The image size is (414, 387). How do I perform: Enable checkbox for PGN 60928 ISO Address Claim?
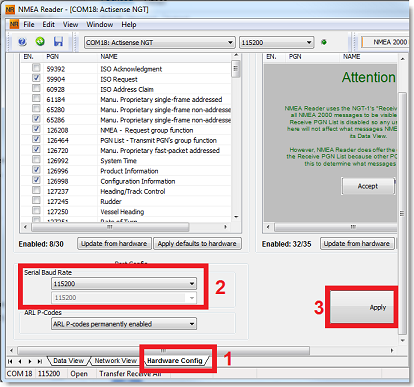(36, 88)
